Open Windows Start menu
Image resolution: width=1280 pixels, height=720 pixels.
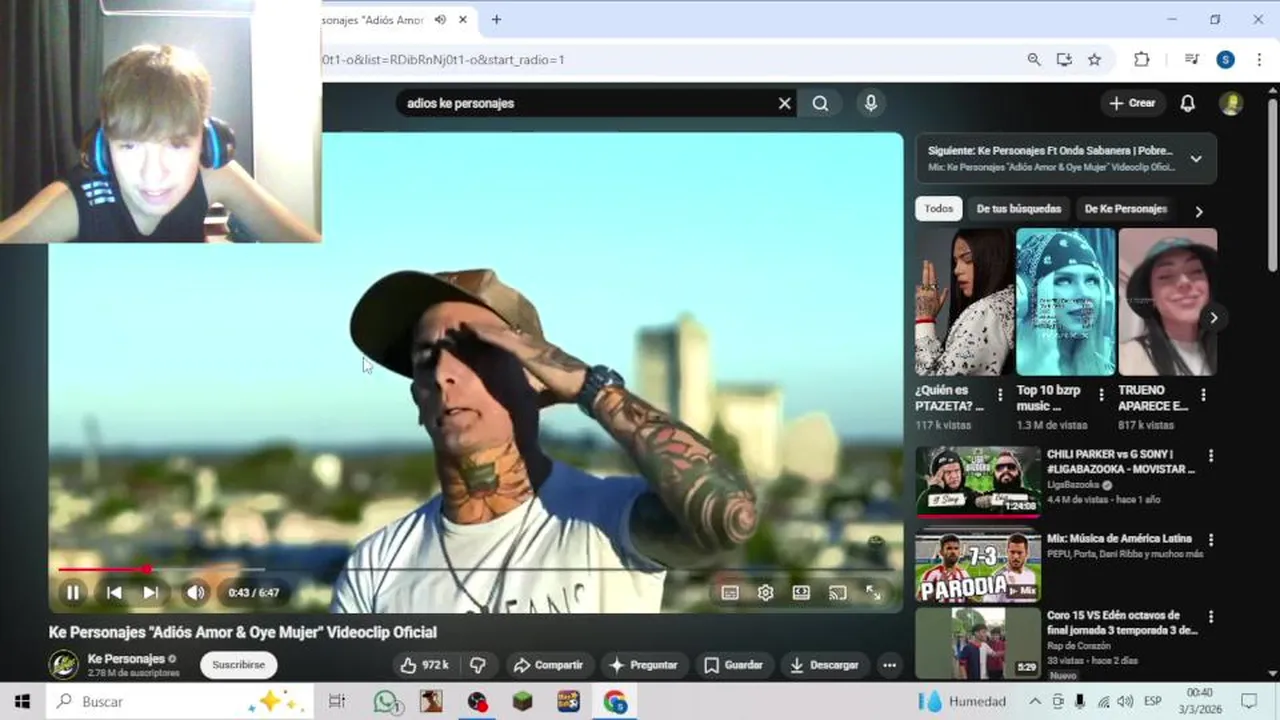pos(22,701)
